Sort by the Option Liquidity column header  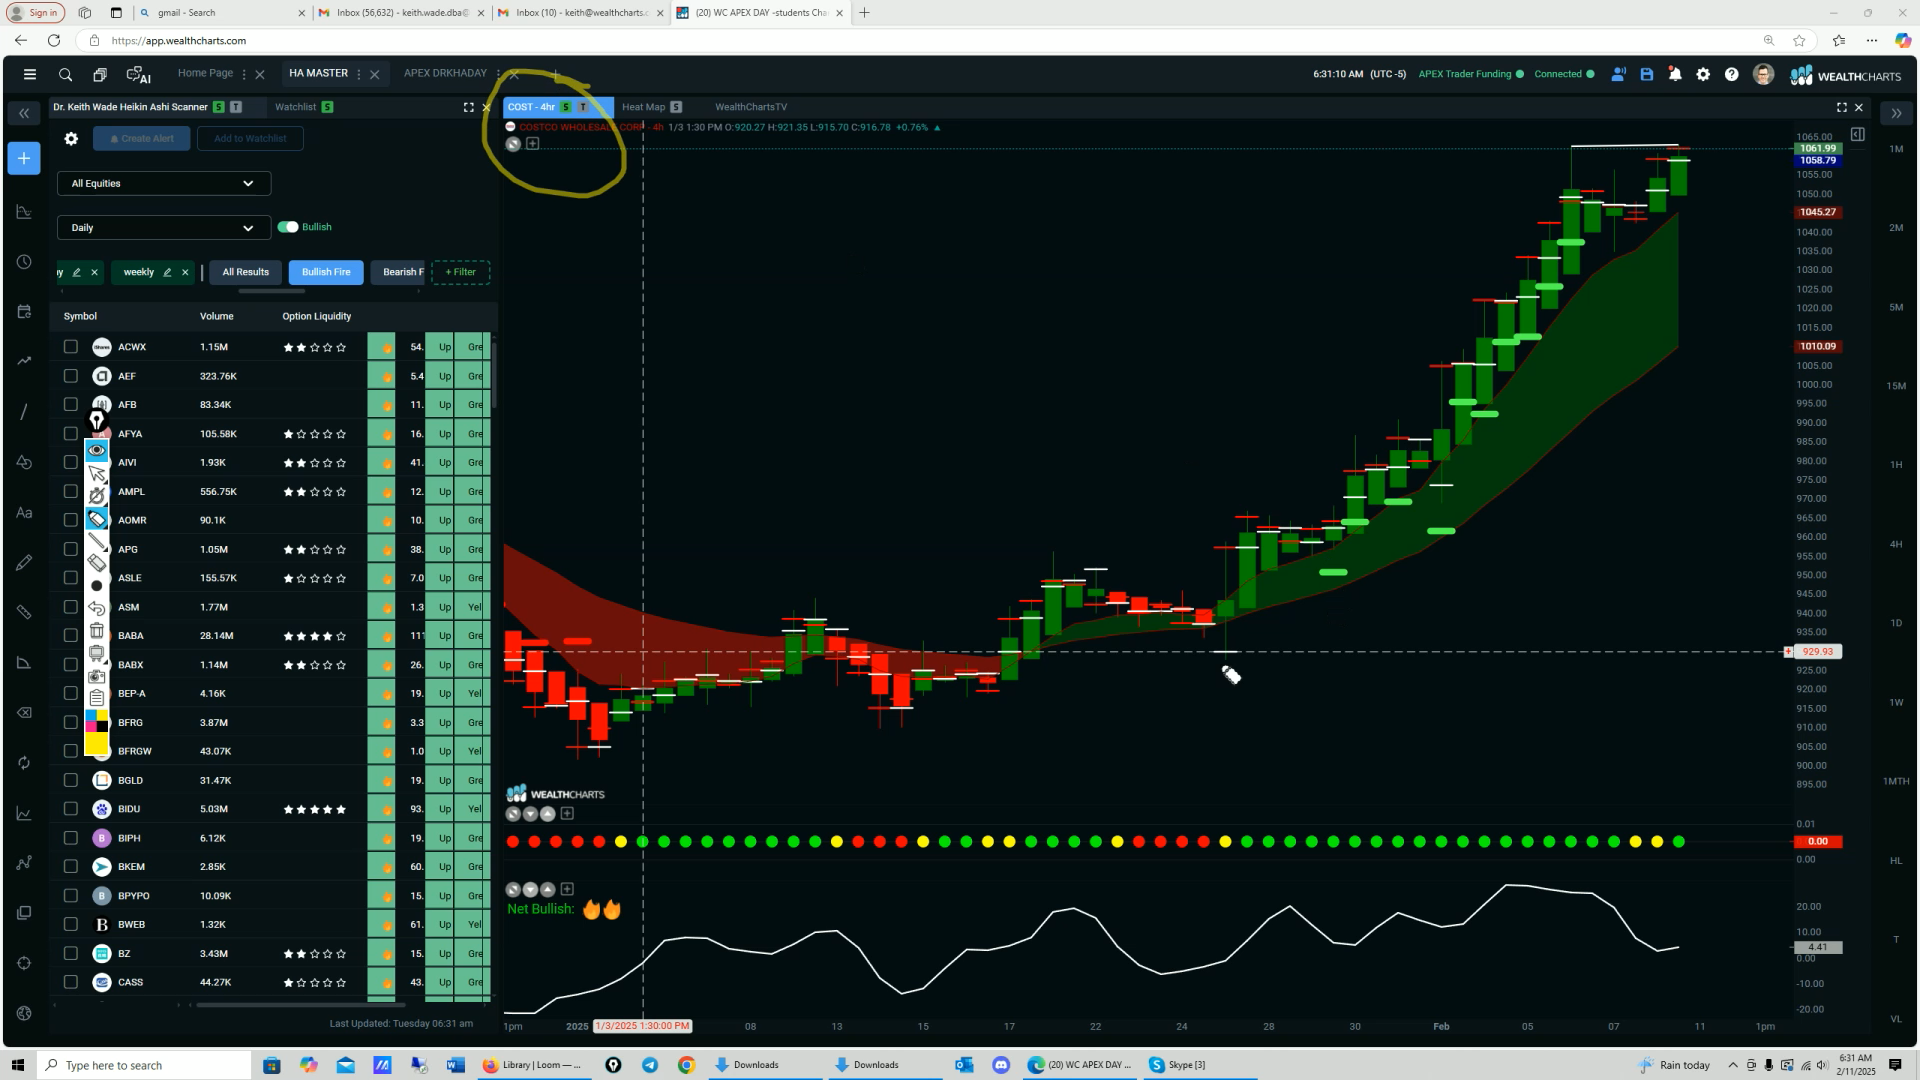[x=316, y=316]
